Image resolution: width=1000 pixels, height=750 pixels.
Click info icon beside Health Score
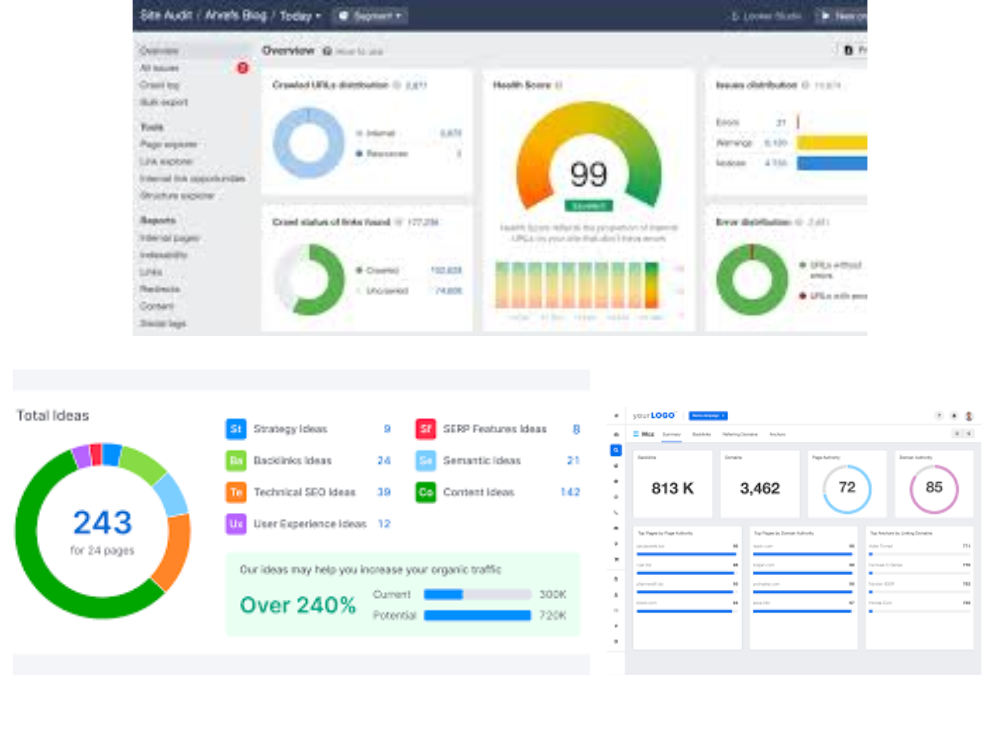(x=559, y=85)
